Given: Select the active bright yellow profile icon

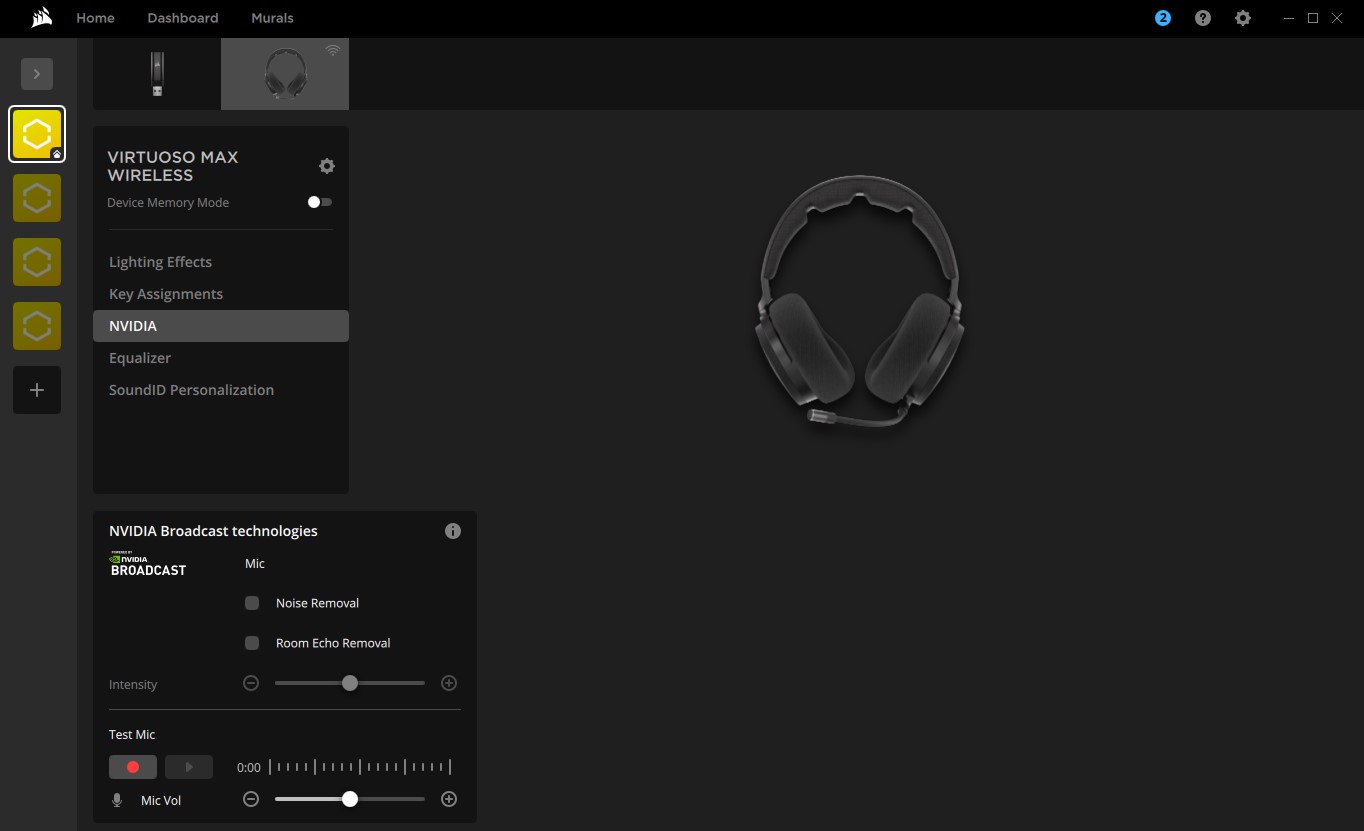Looking at the screenshot, I should [x=37, y=134].
